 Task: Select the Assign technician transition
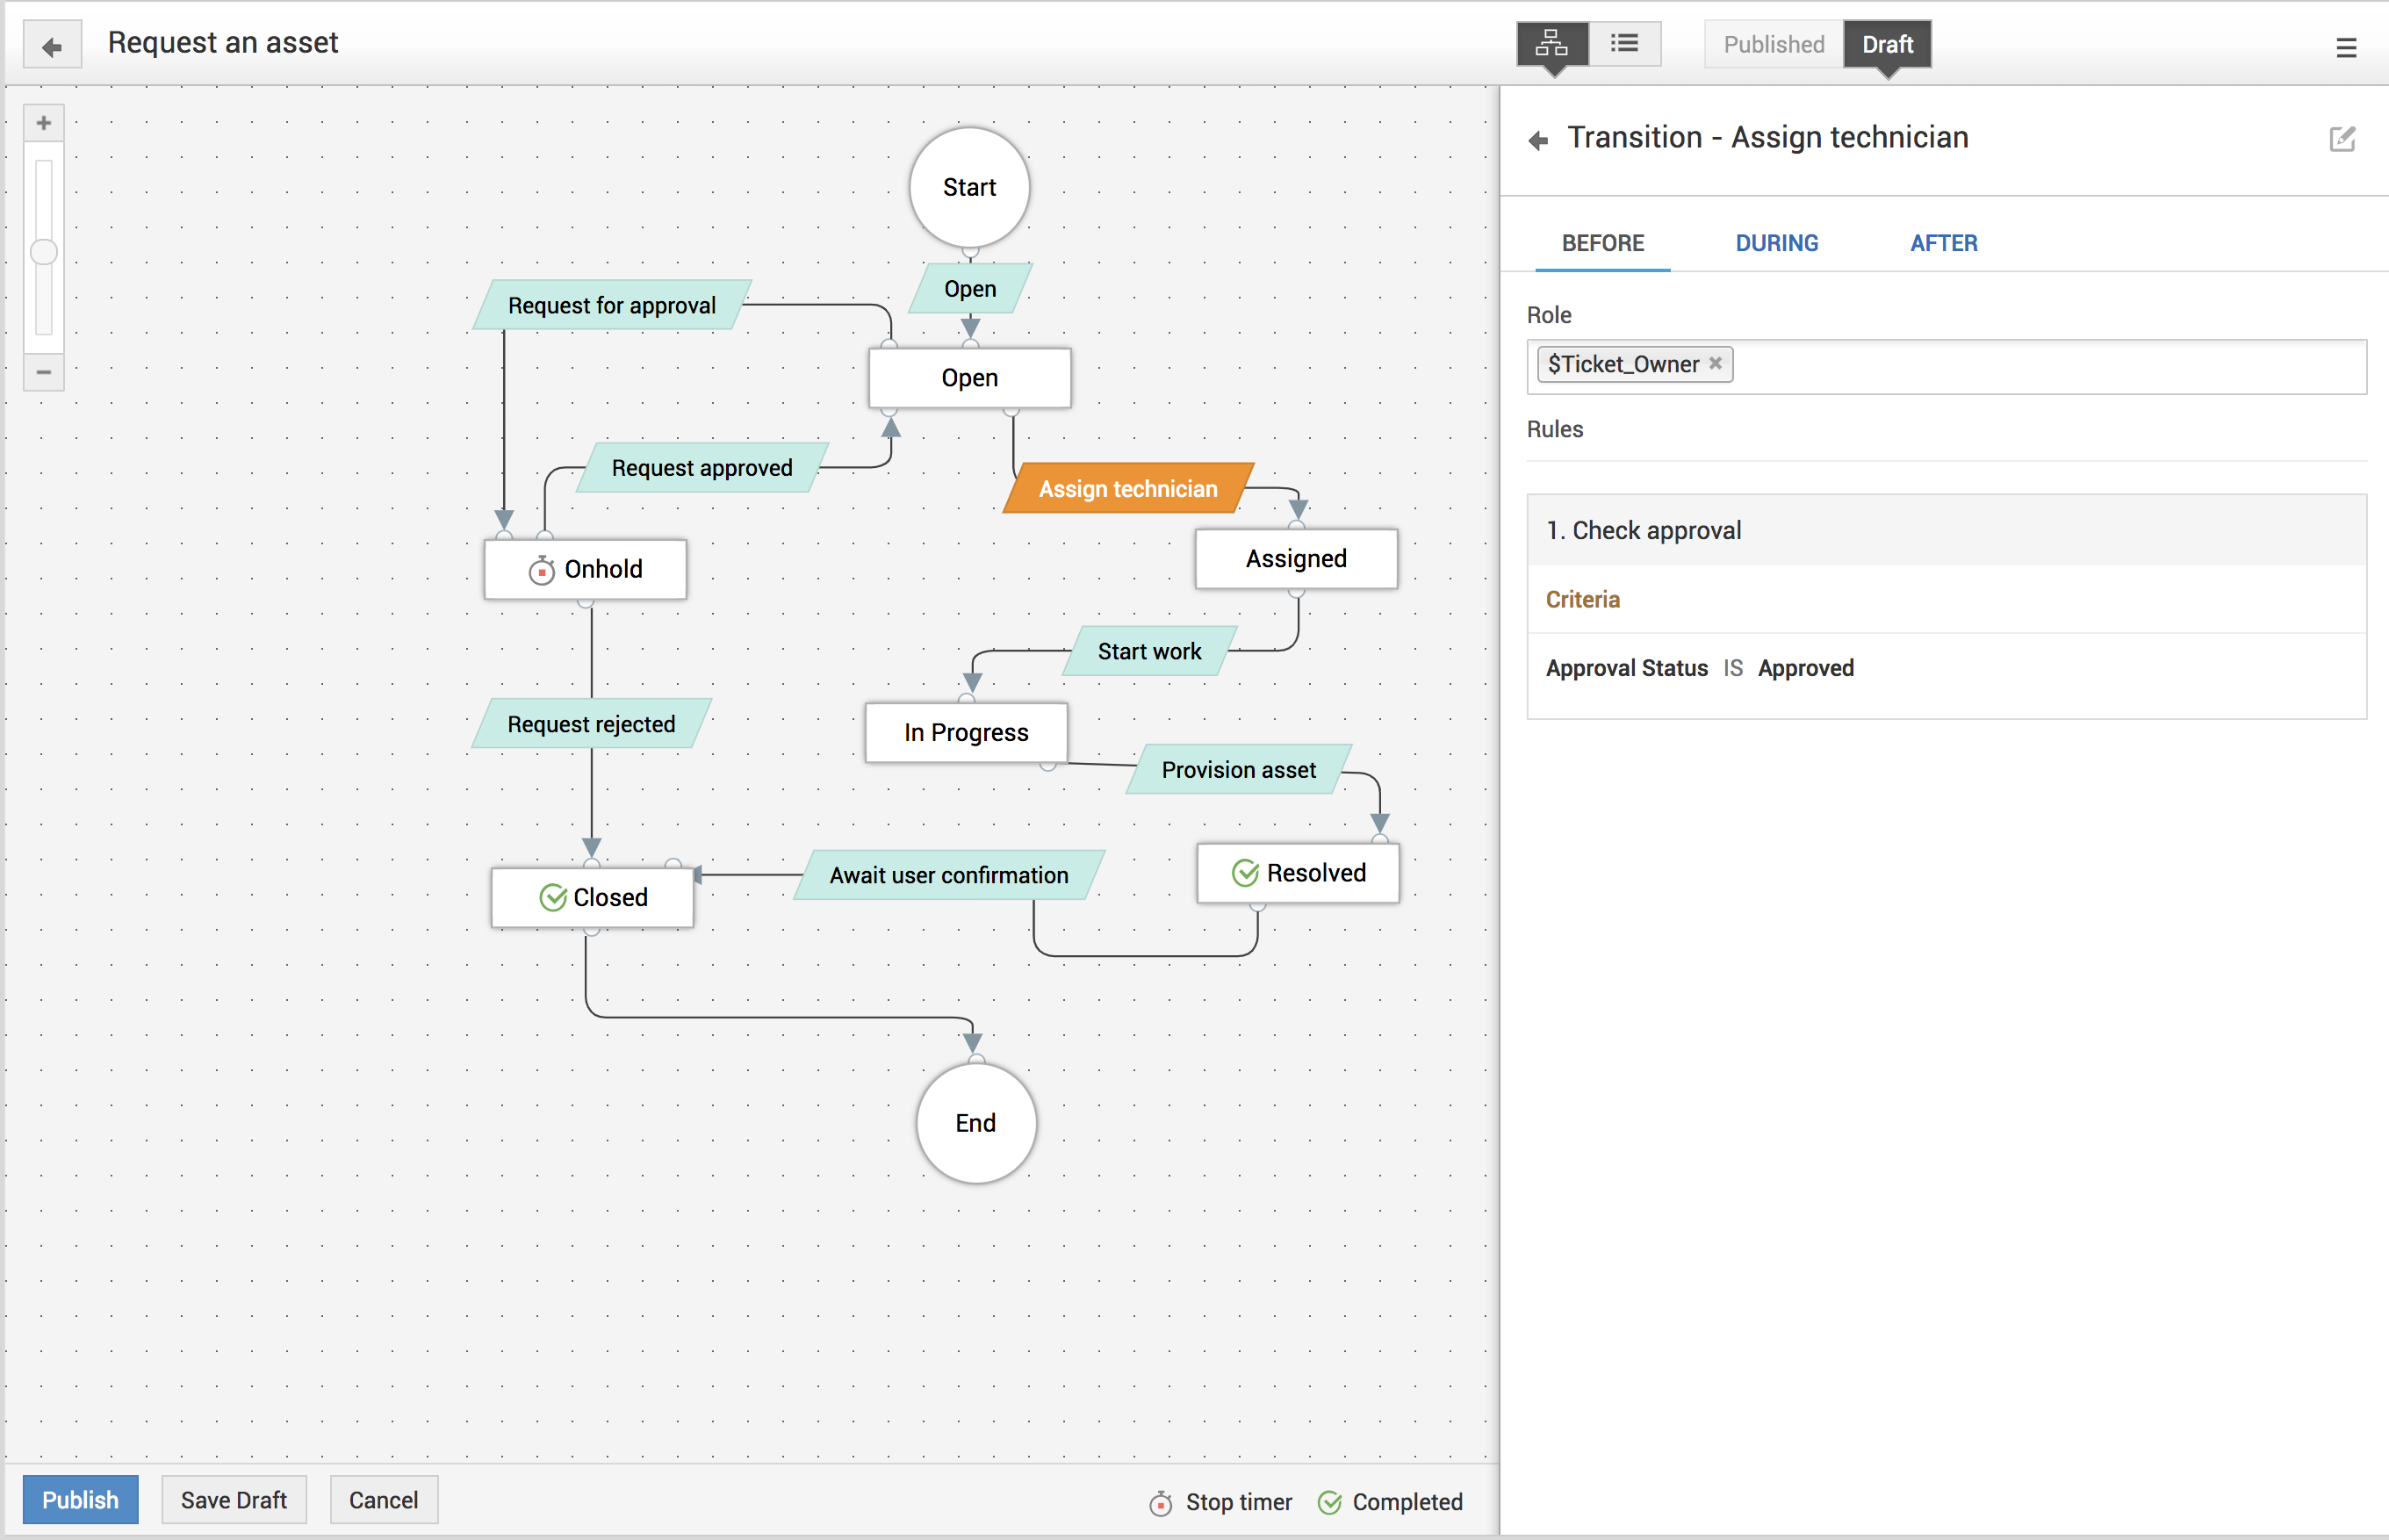pos(1127,489)
